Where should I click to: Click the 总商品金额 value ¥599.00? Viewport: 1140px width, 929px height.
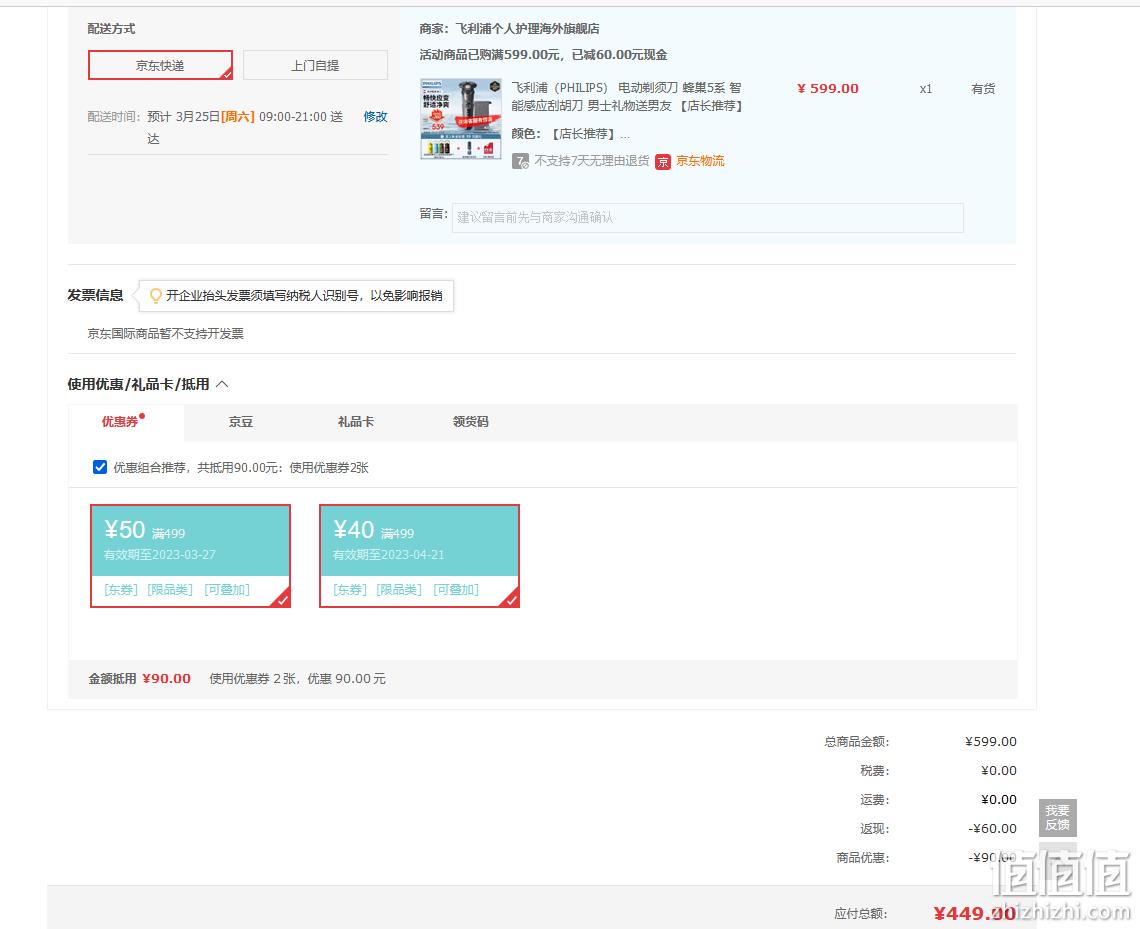(x=991, y=741)
